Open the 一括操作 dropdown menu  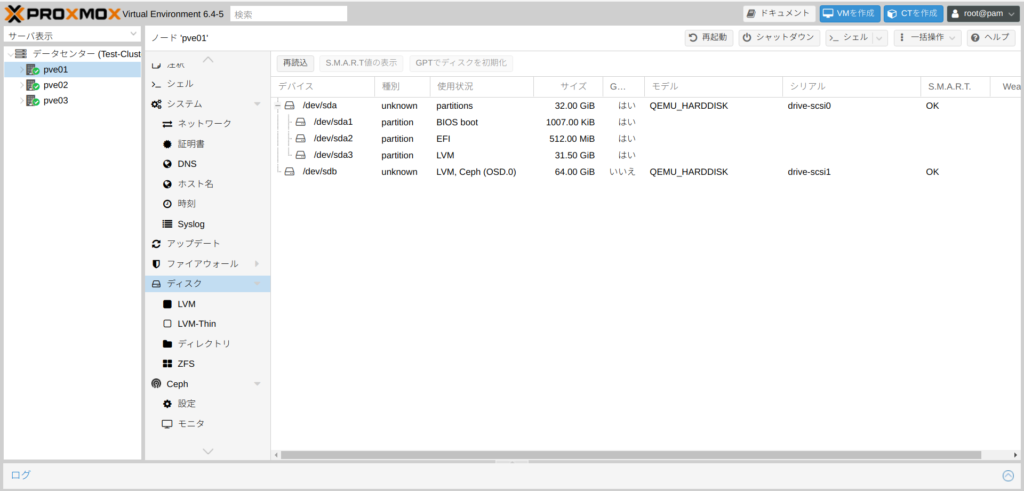point(927,38)
